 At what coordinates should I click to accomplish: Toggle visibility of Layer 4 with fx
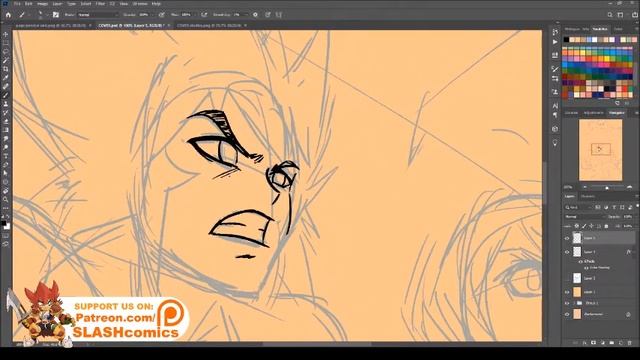pos(567,252)
